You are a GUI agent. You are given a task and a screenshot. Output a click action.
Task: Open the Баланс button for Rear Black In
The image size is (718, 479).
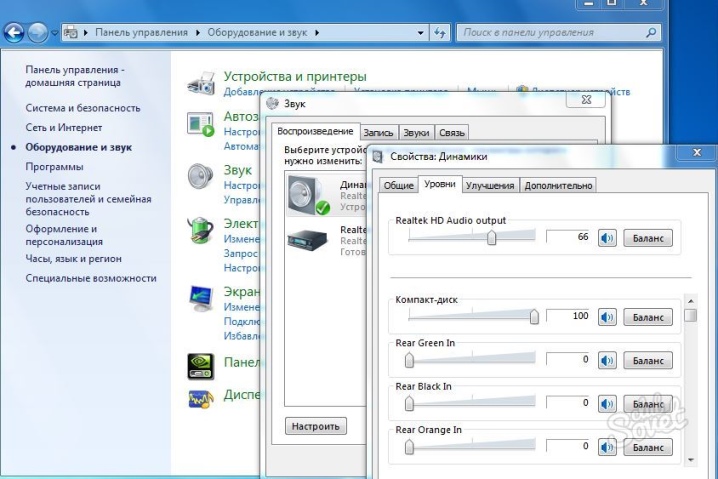coord(648,404)
